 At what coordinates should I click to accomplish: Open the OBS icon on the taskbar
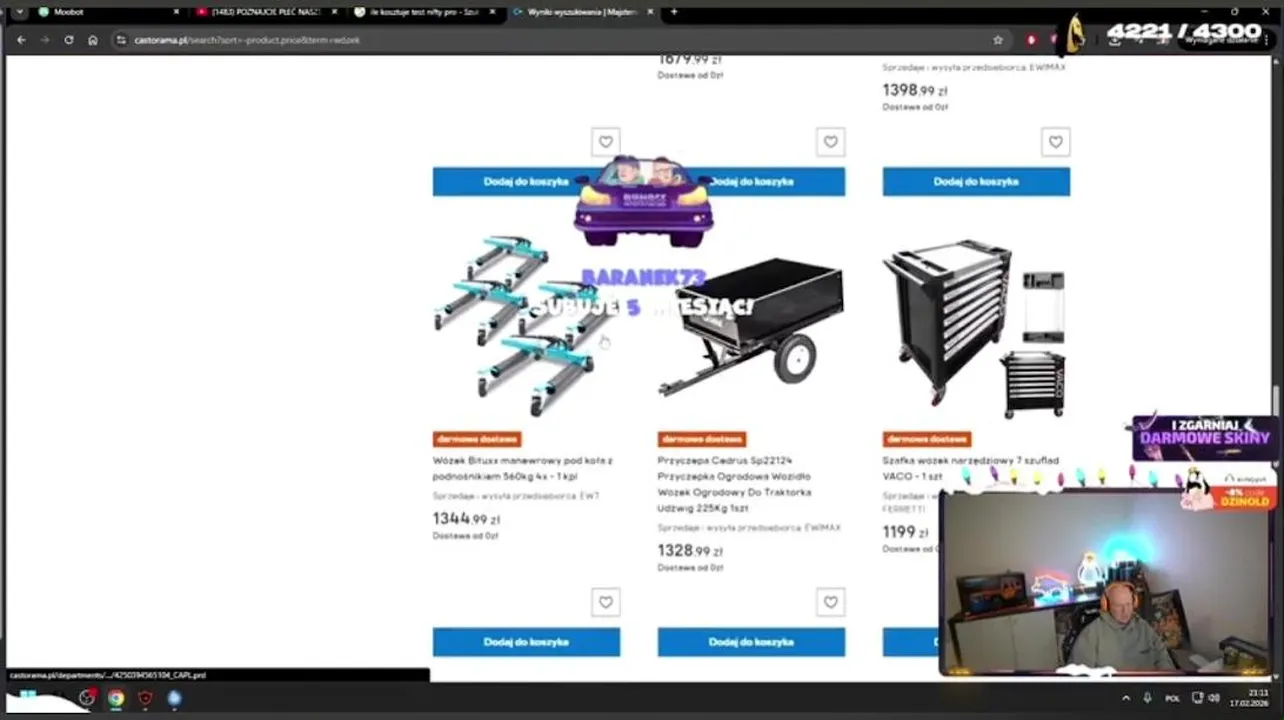[87, 698]
